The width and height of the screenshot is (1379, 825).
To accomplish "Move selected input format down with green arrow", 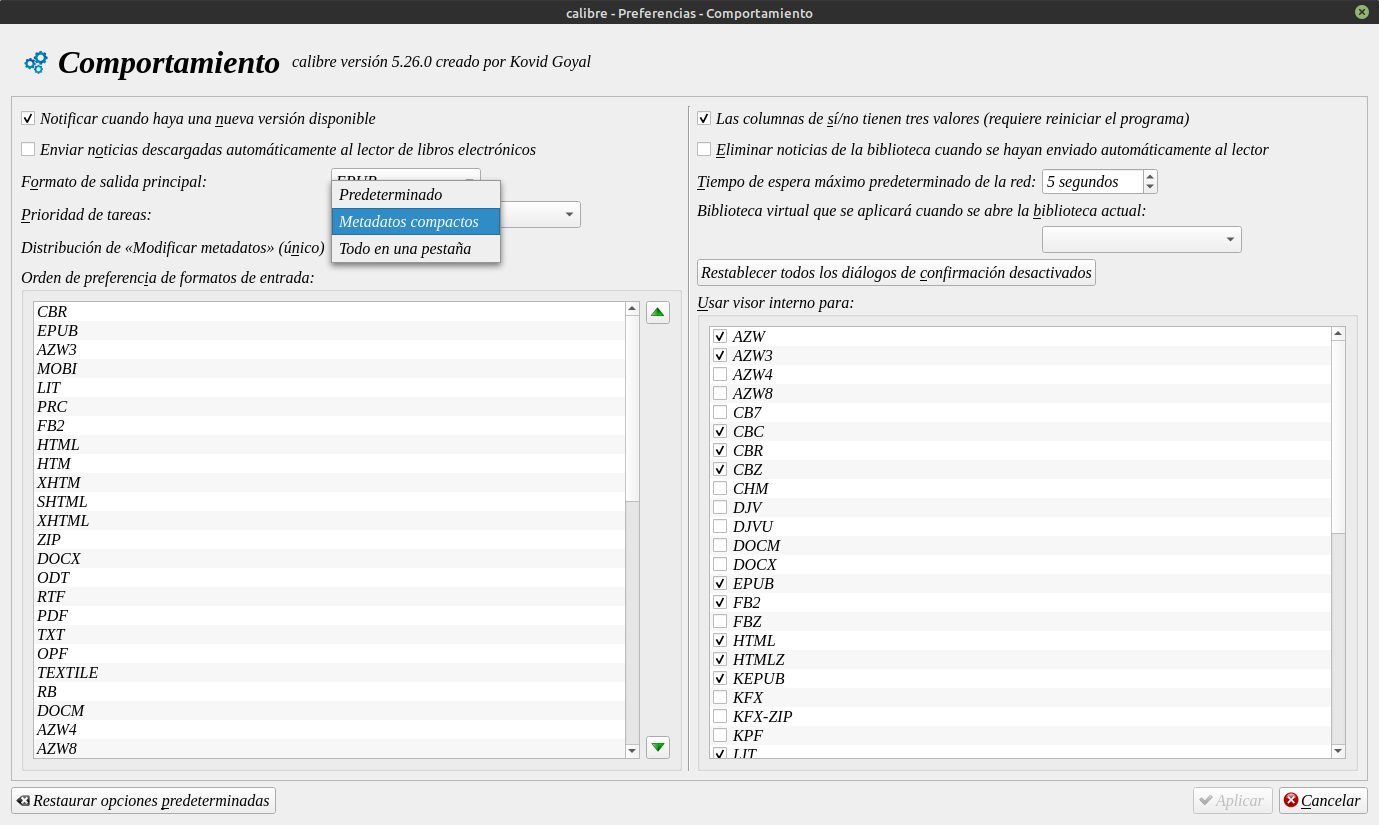I will coord(657,747).
